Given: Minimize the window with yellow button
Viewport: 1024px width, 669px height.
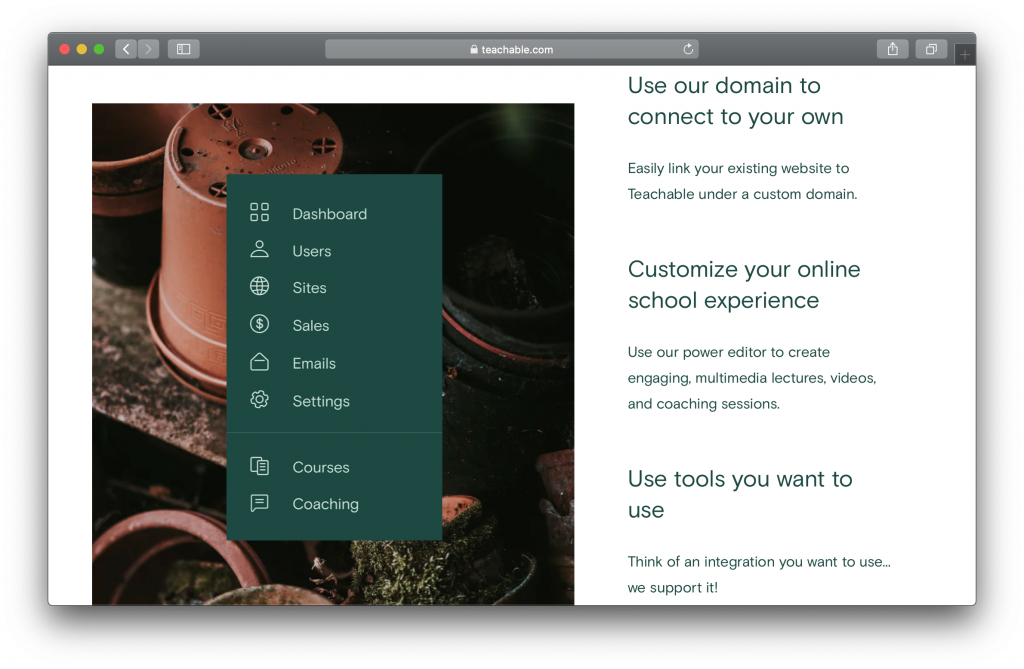Looking at the screenshot, I should click(82, 49).
